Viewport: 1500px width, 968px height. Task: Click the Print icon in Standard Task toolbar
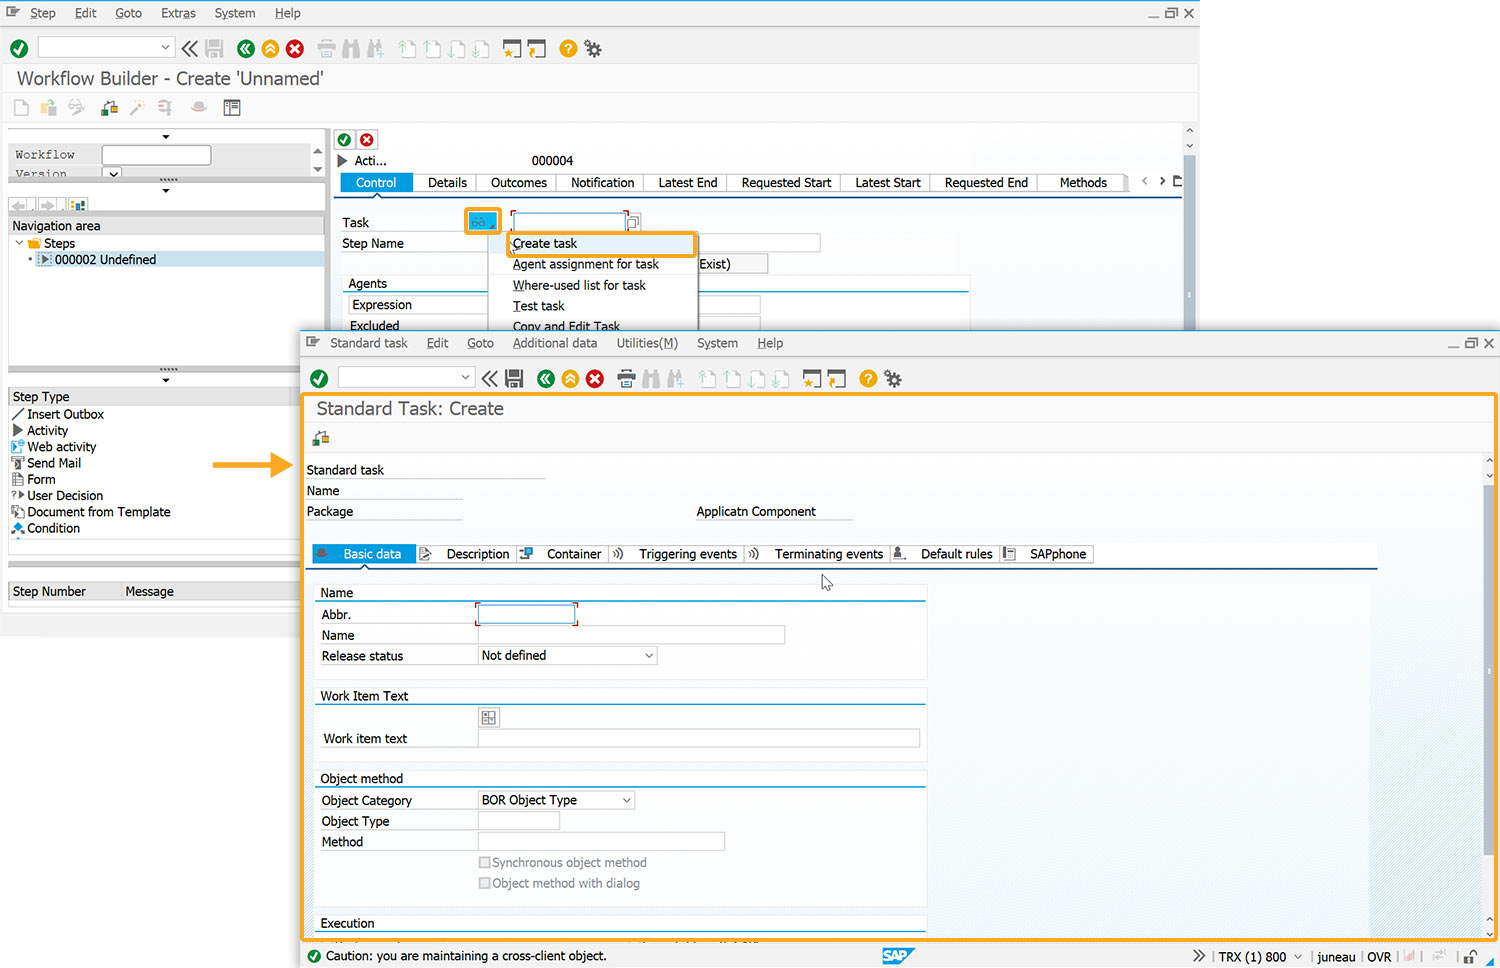[x=626, y=379]
